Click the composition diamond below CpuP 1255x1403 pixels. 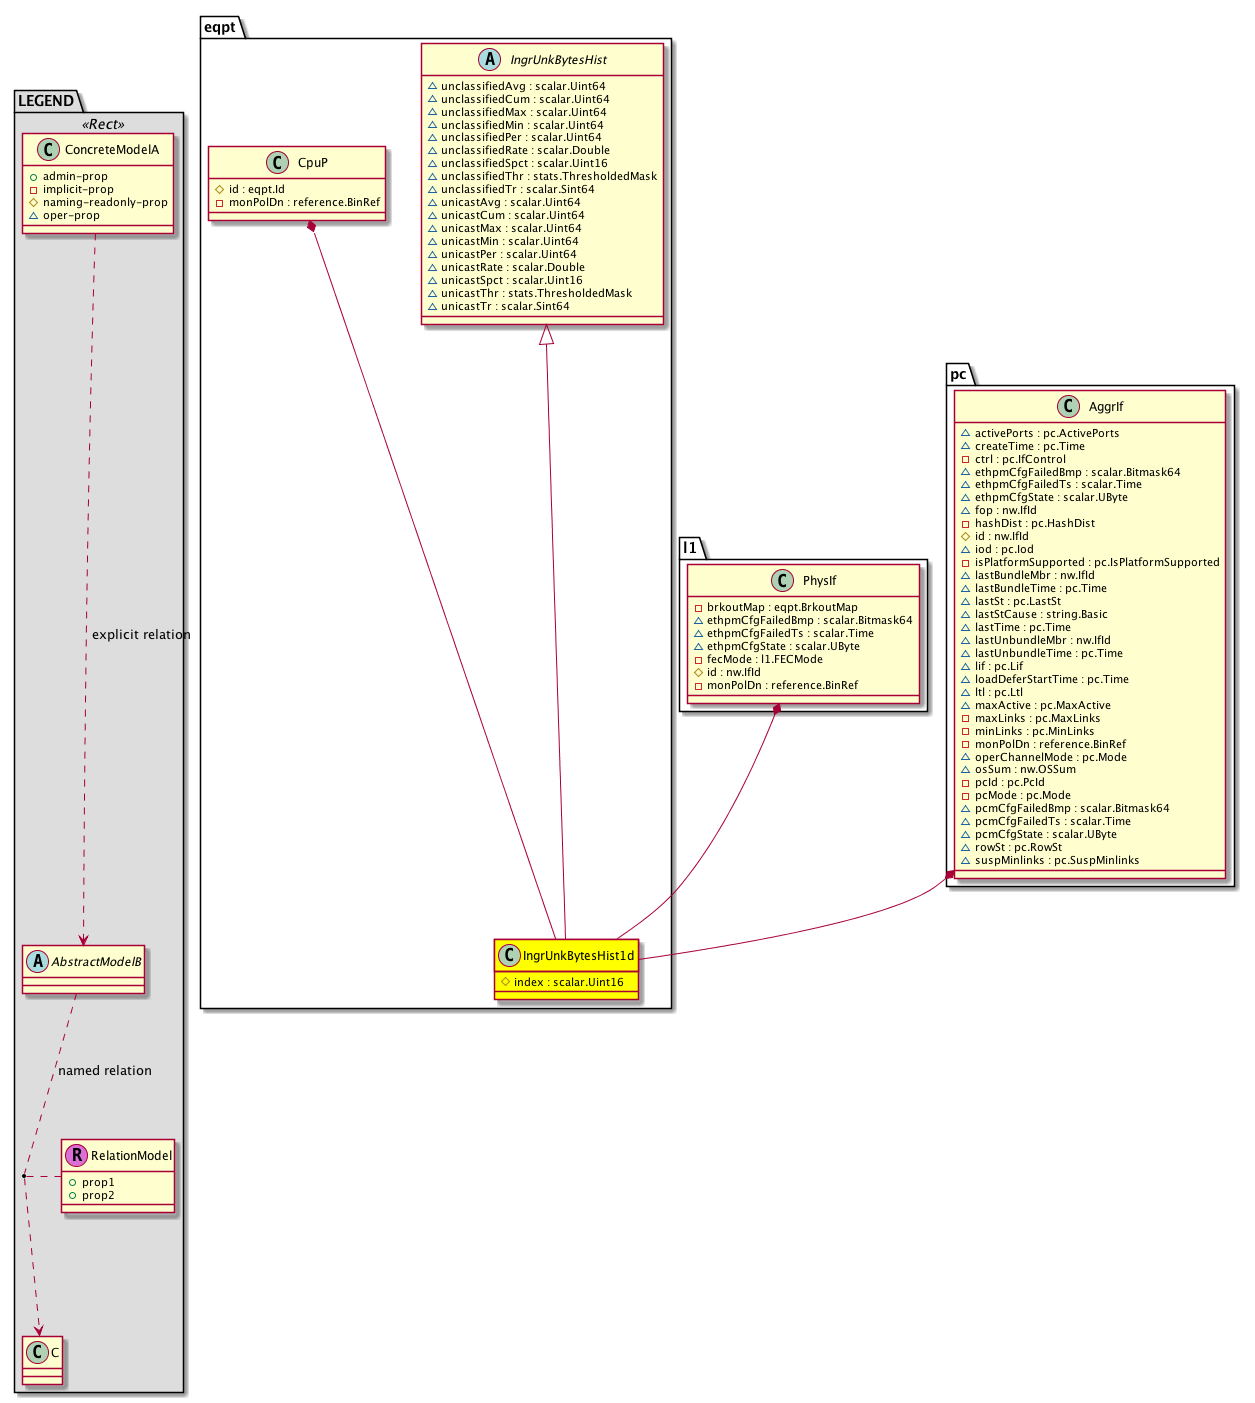(x=312, y=227)
